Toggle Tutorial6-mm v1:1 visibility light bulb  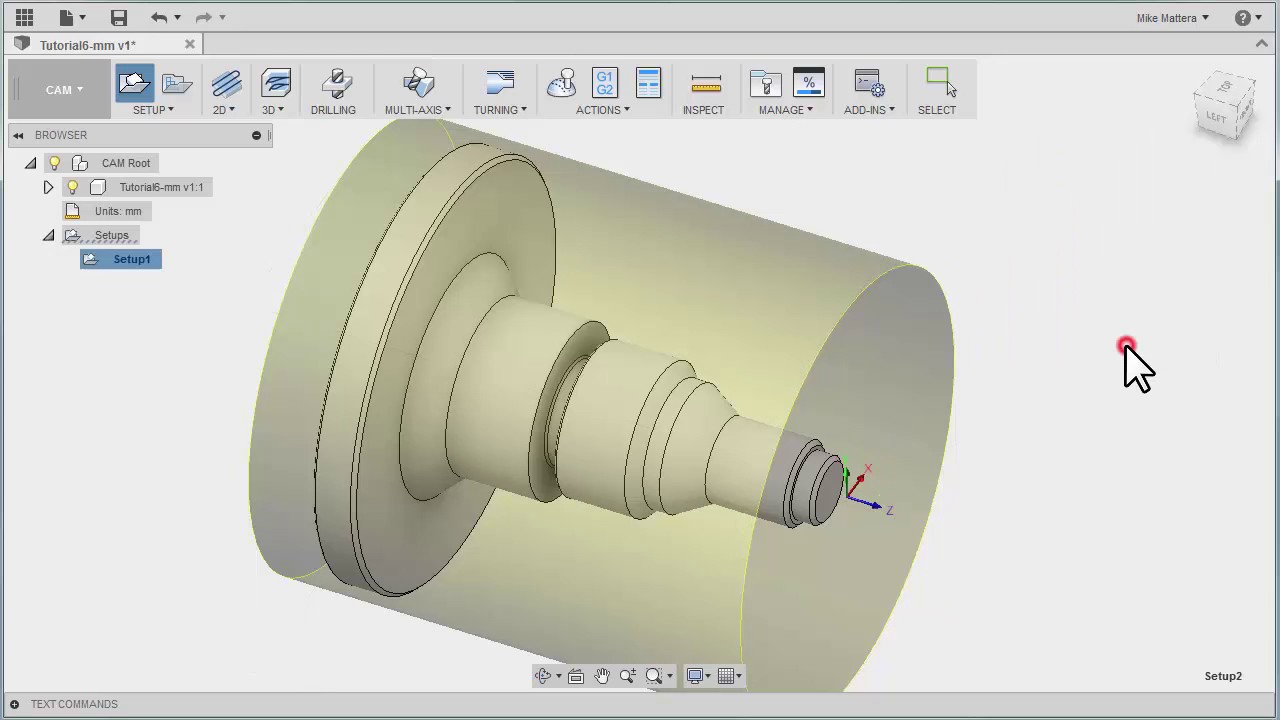(x=72, y=187)
